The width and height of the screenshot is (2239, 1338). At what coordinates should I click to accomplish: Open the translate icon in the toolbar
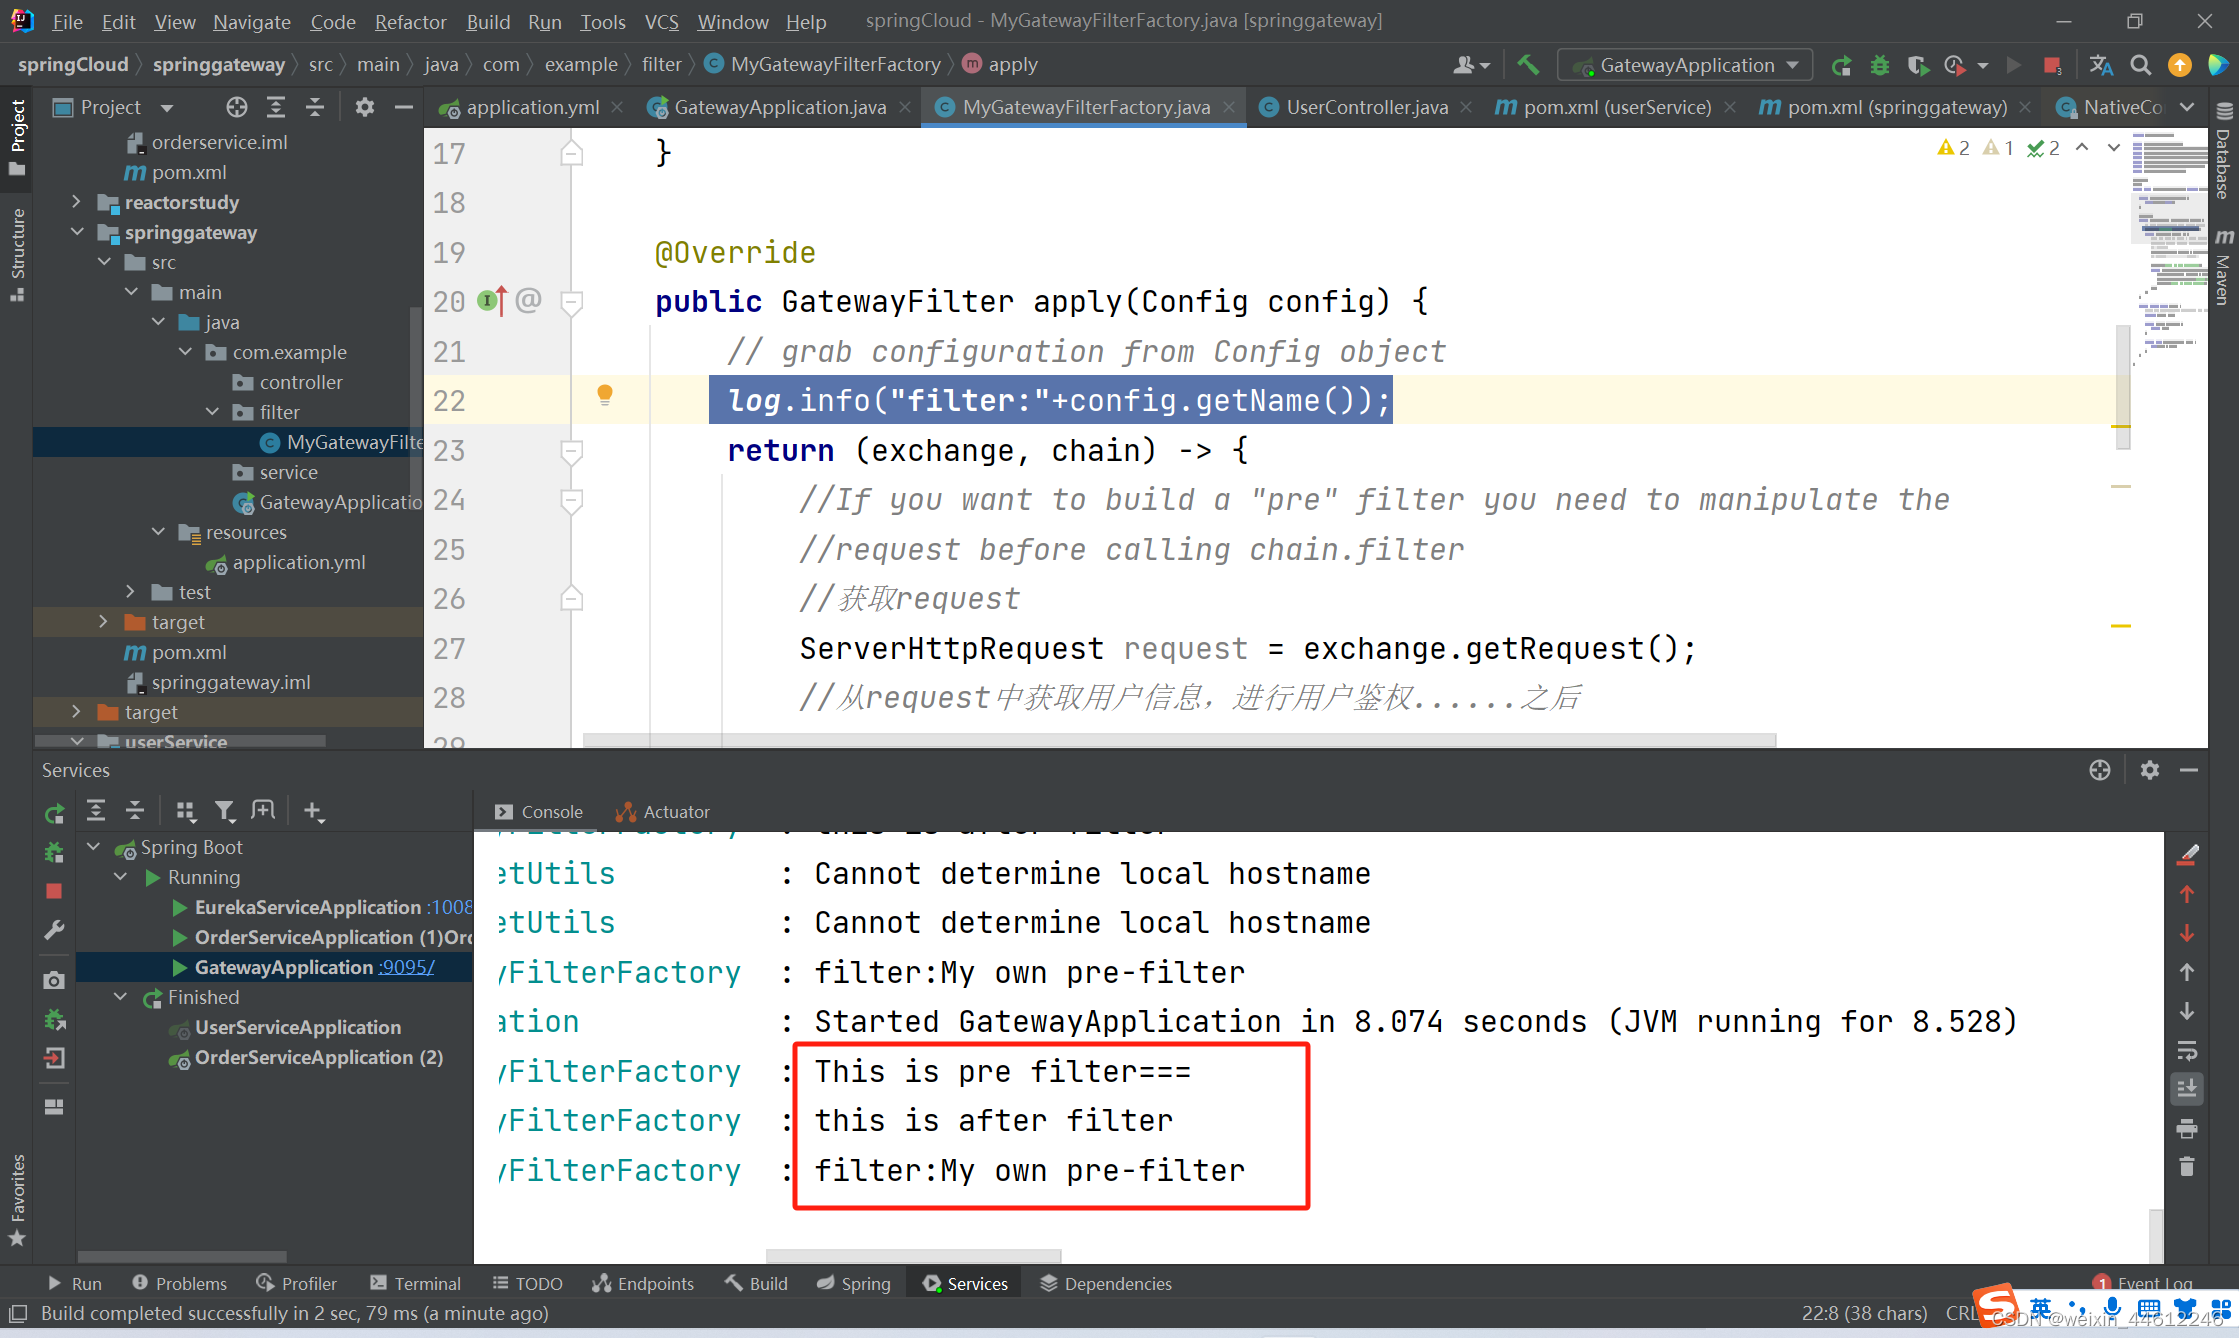[x=2101, y=65]
